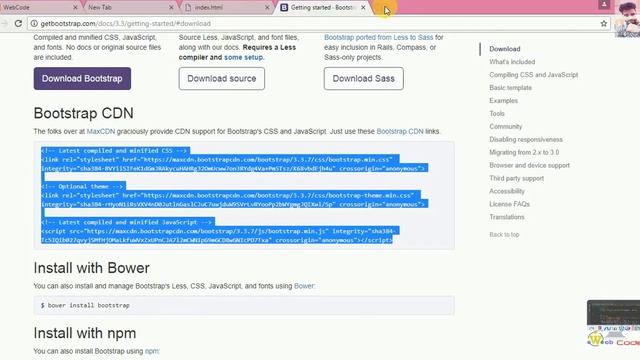Click the Download Bootstrap button
The width and height of the screenshot is (640, 360).
[82, 78]
